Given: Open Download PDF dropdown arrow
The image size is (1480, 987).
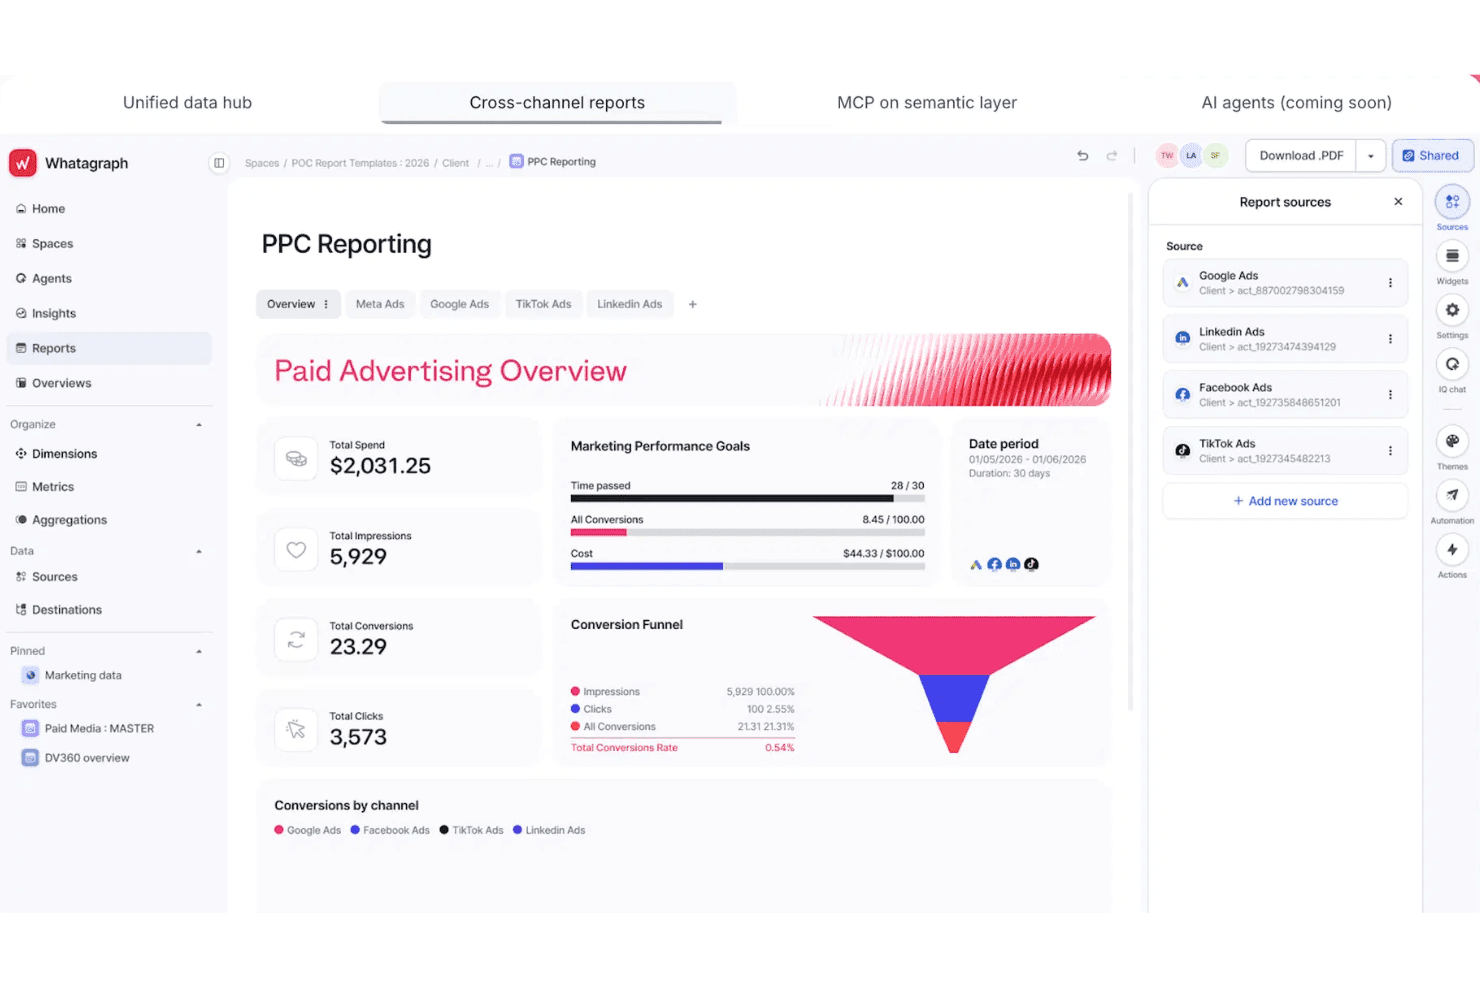Looking at the screenshot, I should [1370, 156].
